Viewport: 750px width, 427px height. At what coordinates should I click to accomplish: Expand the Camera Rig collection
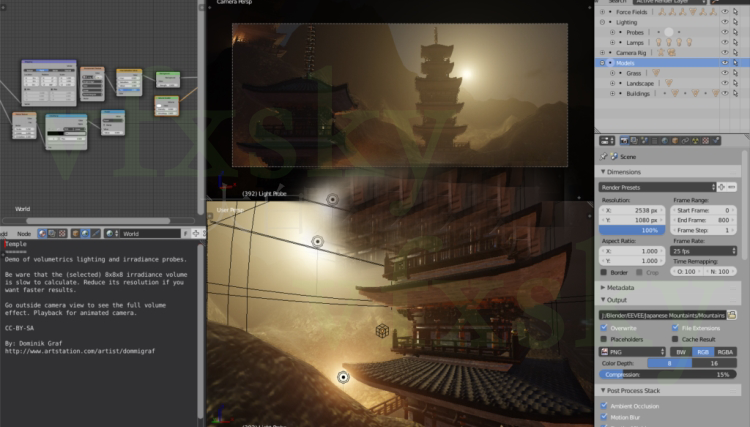click(602, 53)
